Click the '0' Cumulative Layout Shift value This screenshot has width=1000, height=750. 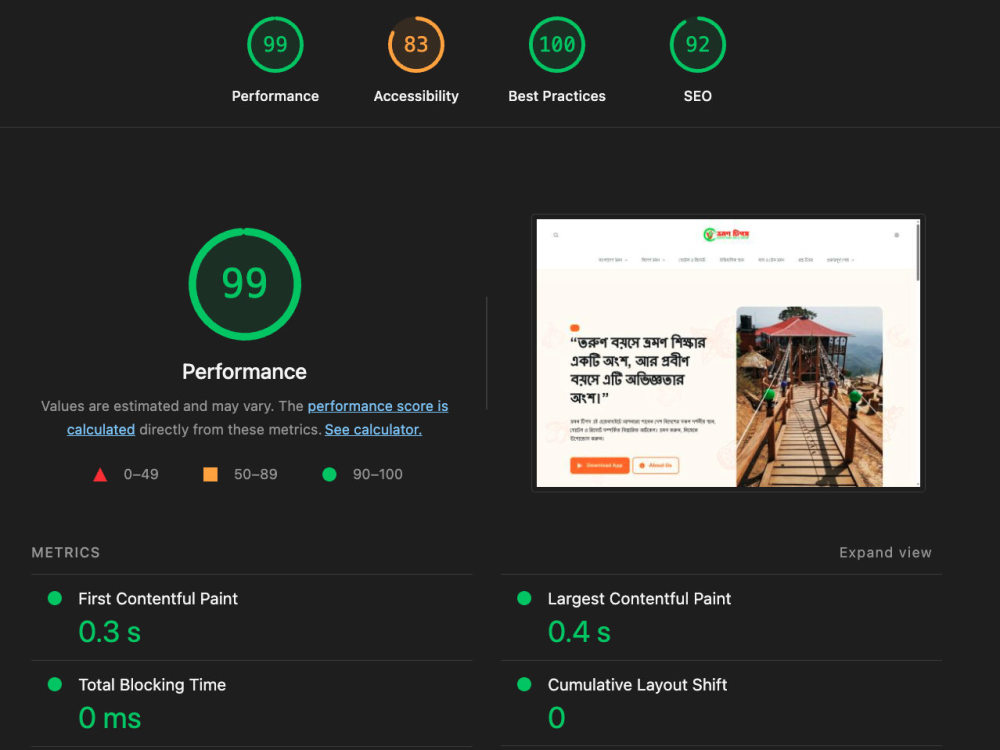(x=557, y=718)
